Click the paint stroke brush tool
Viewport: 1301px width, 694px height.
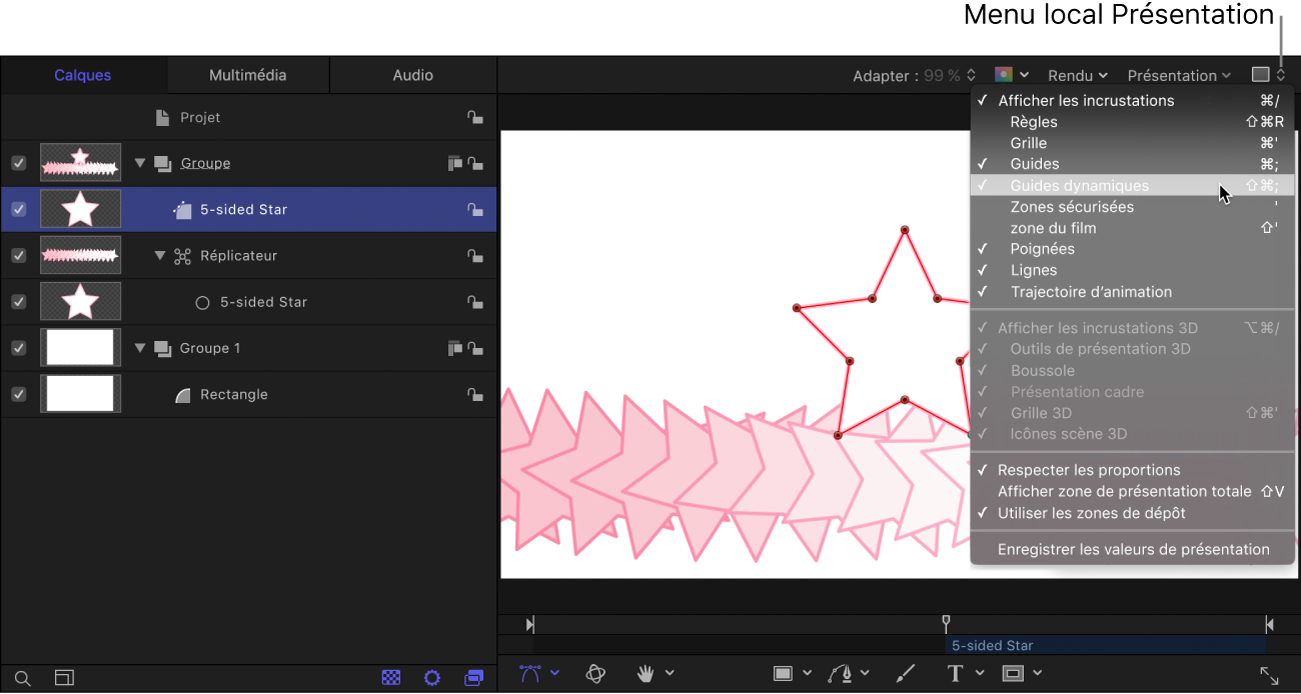point(904,674)
